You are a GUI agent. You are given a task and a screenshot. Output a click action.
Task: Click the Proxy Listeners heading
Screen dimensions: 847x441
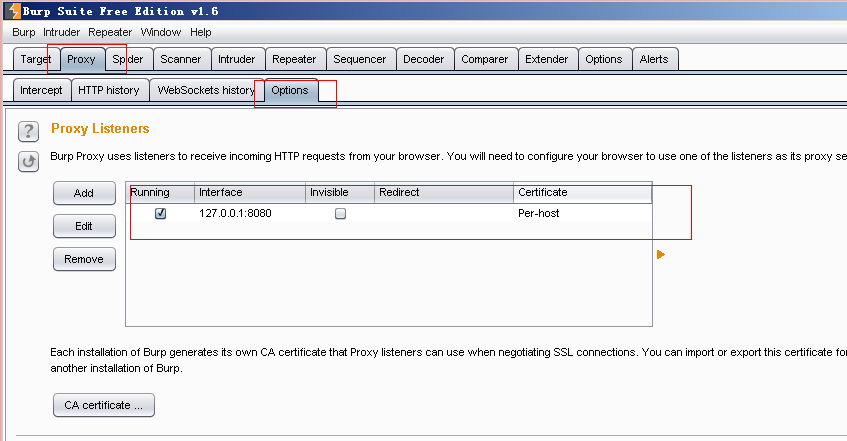(x=100, y=129)
